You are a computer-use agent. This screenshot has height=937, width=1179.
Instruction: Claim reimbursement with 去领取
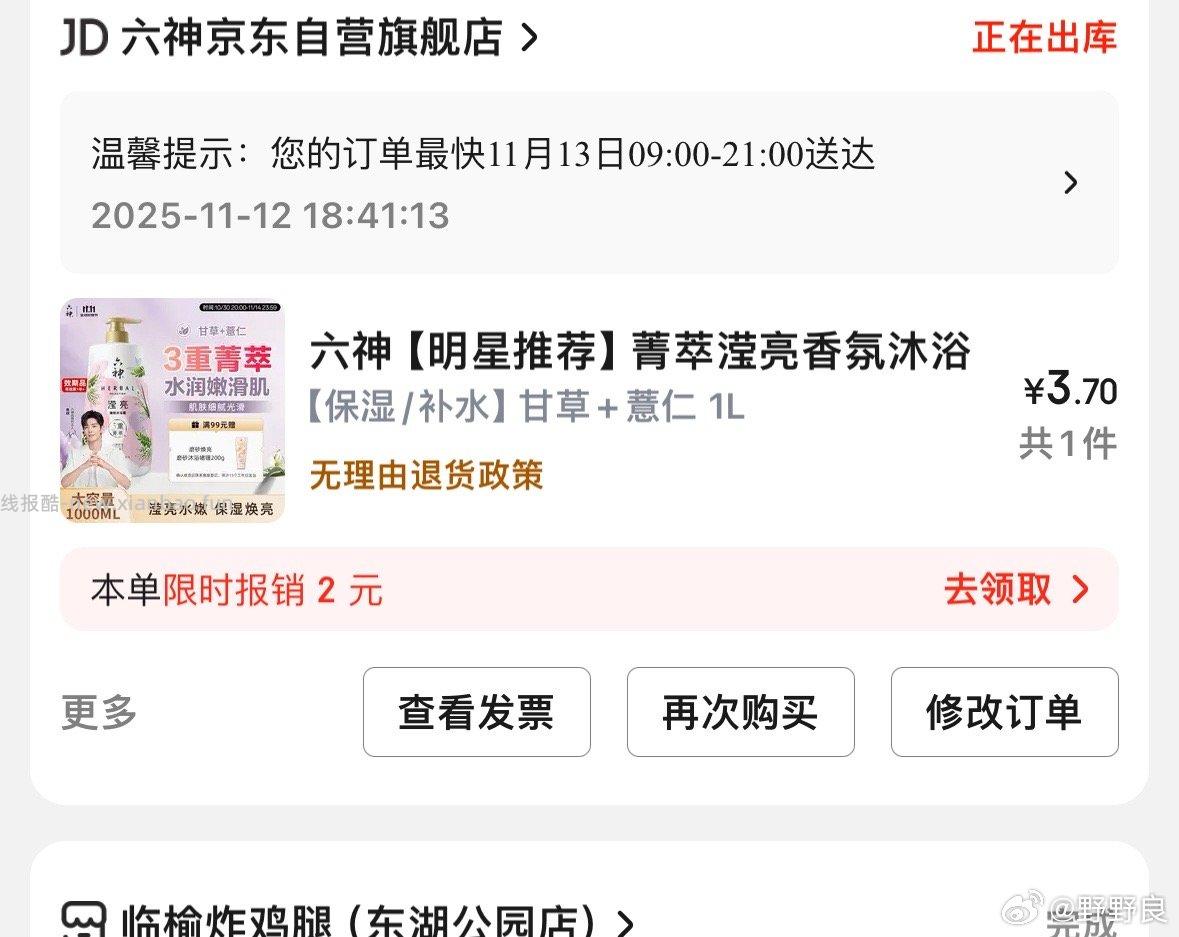click(998, 589)
